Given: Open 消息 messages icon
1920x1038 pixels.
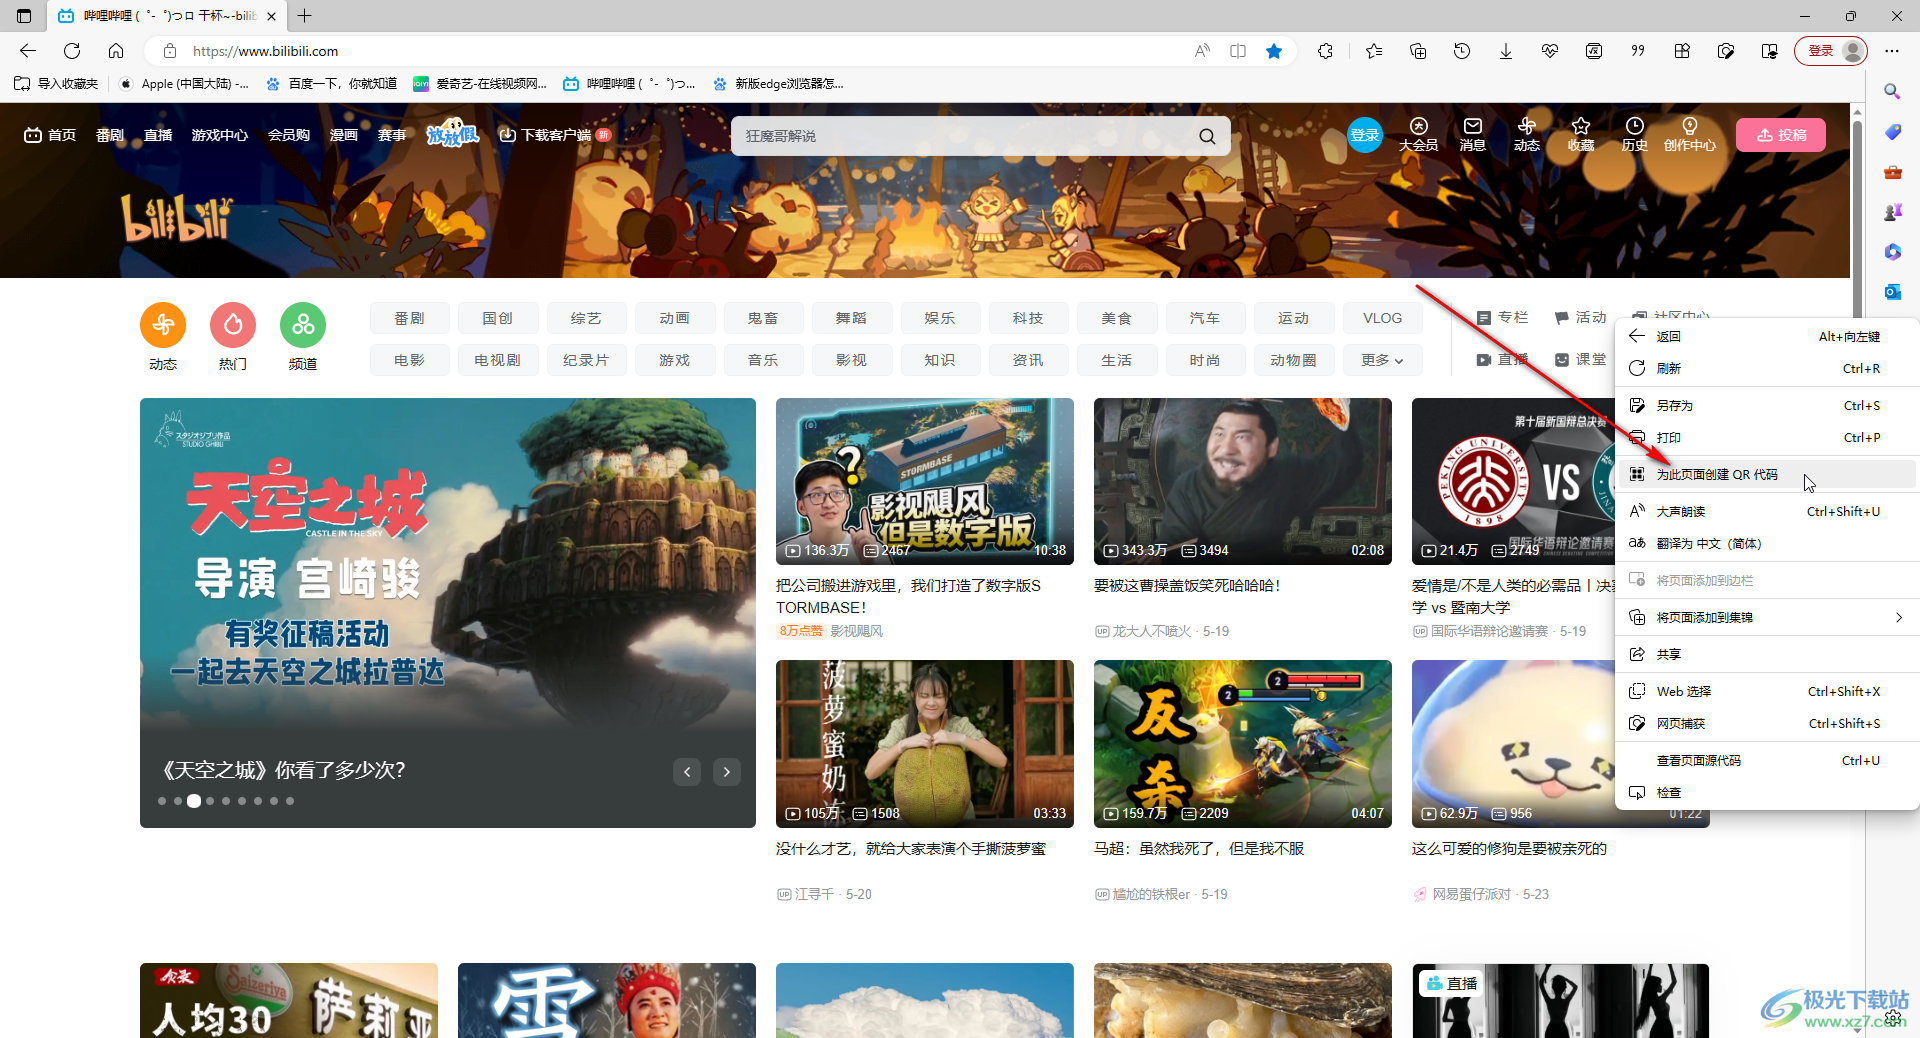Looking at the screenshot, I should point(1473,134).
